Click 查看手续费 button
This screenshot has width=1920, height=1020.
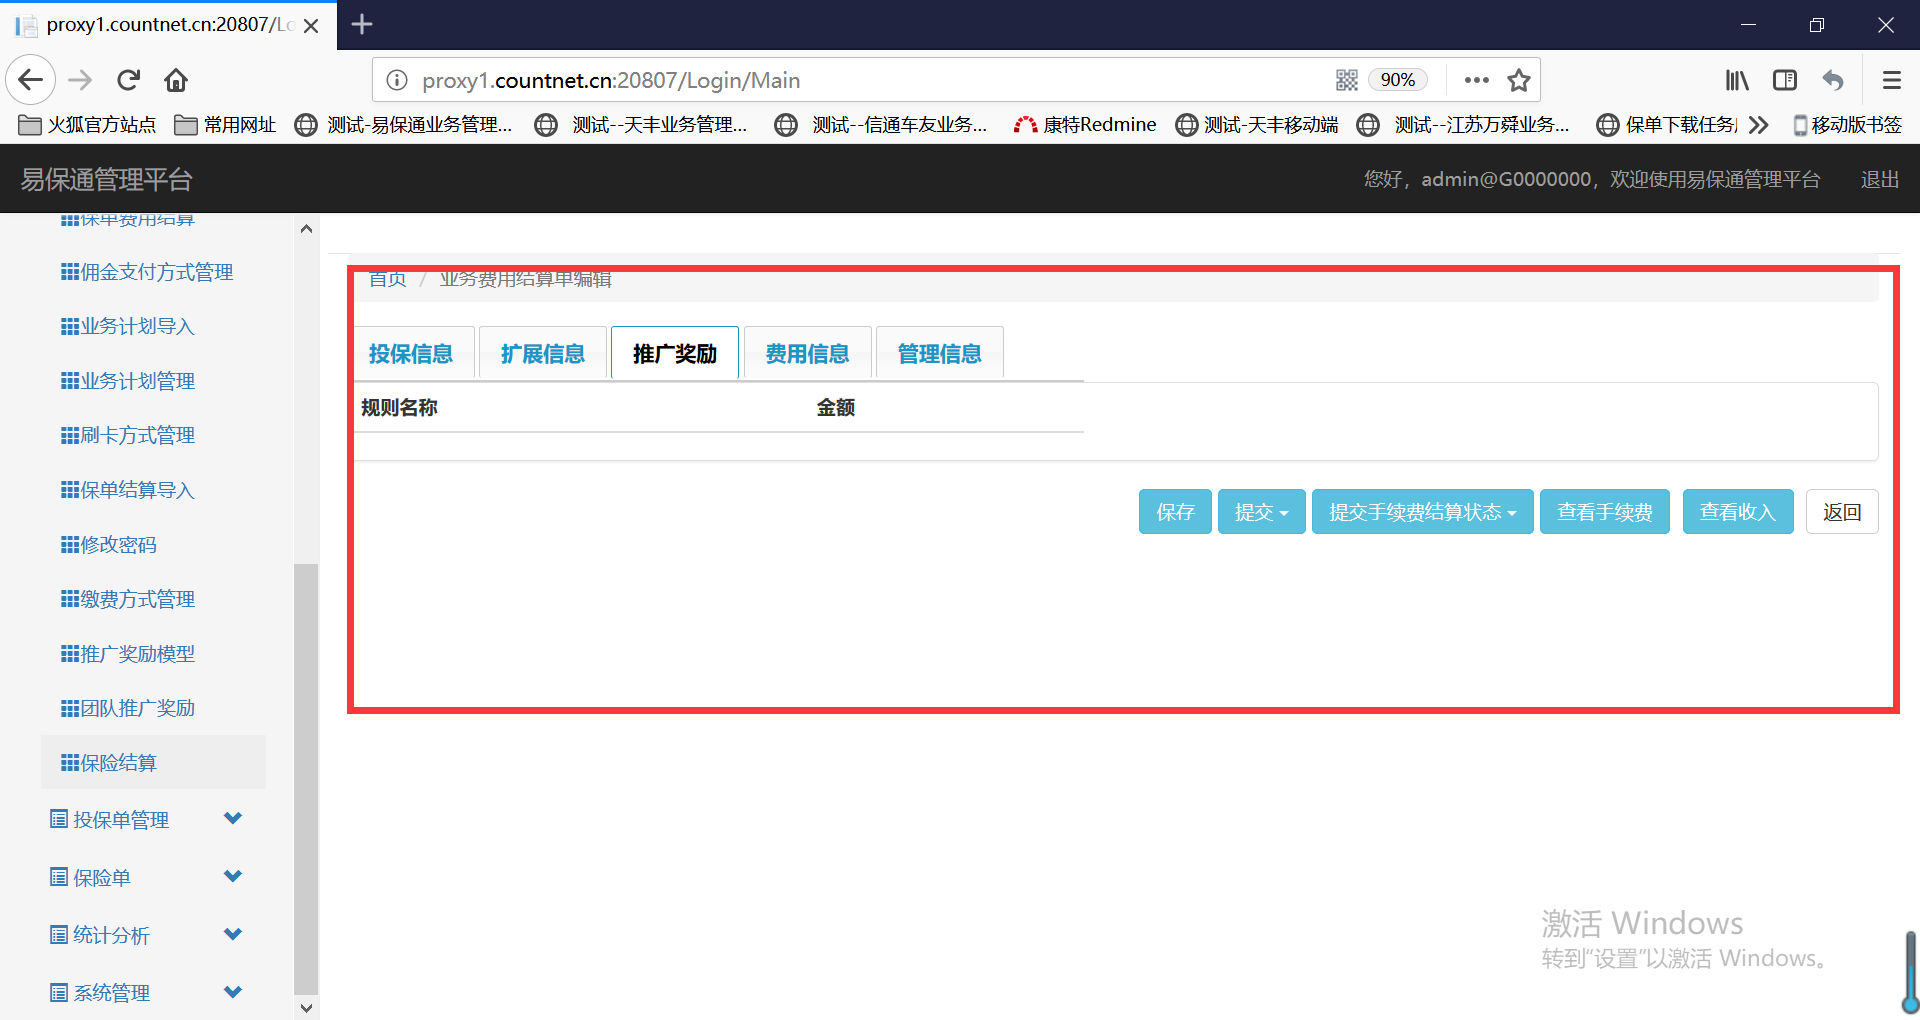(1604, 512)
